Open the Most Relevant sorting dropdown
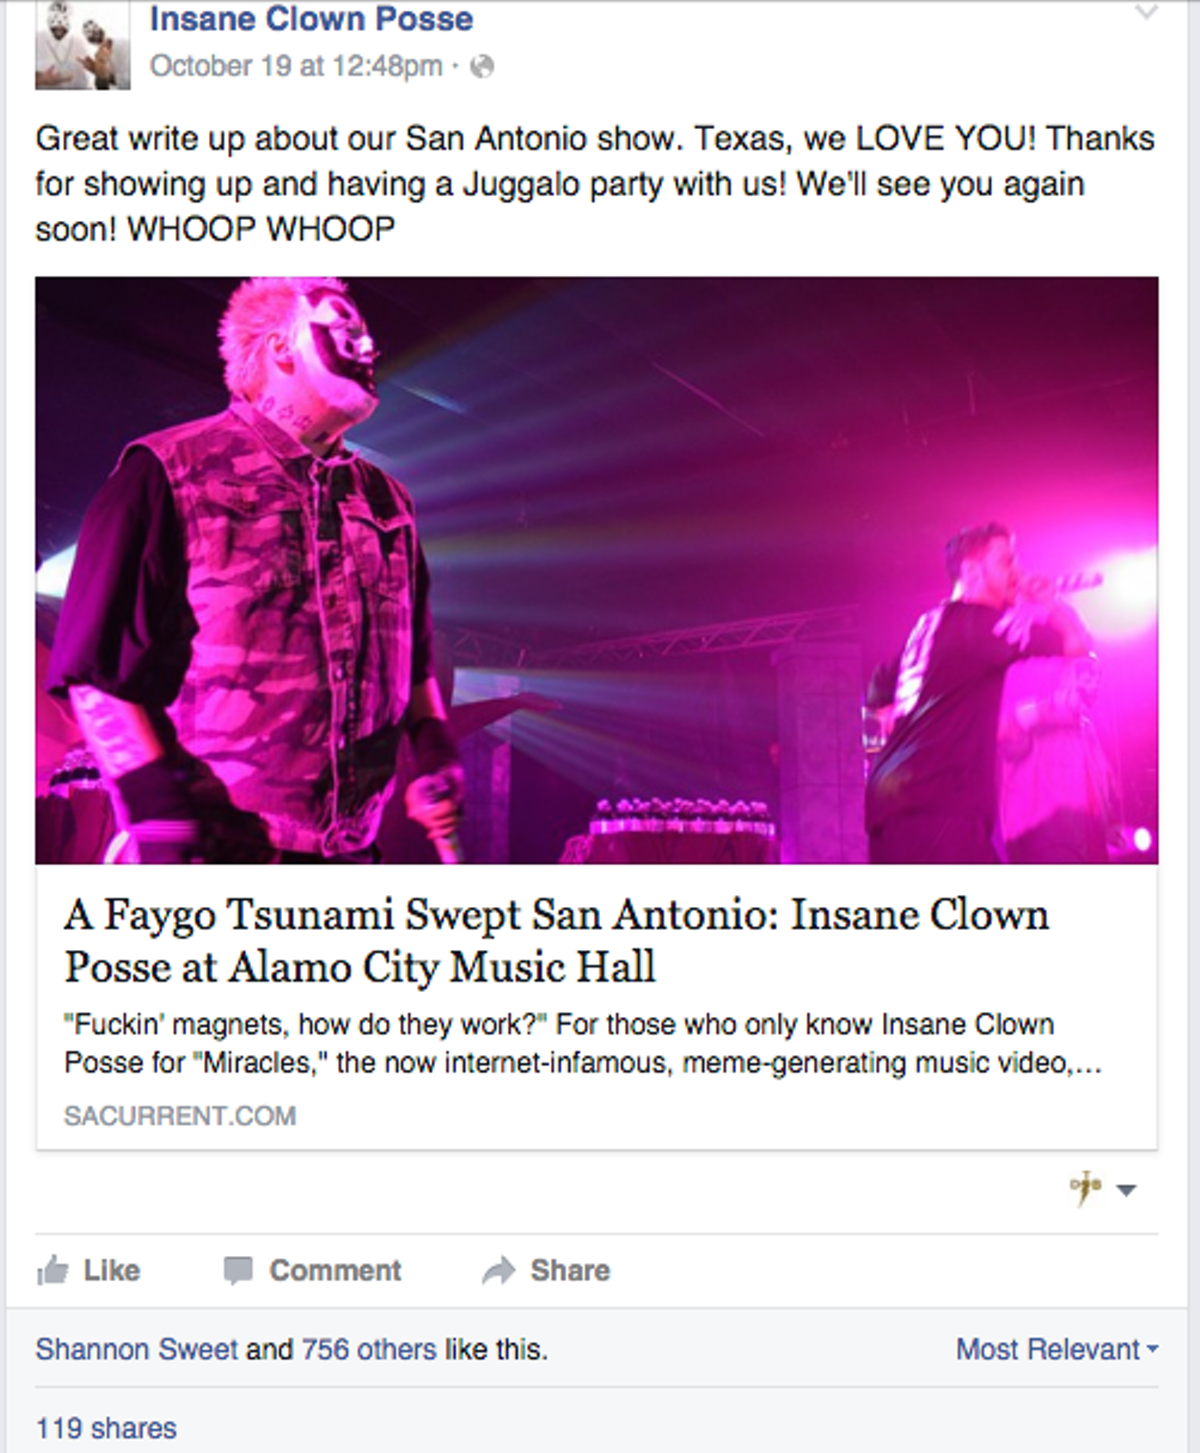Viewport: 1200px width, 1453px height. [1057, 1349]
